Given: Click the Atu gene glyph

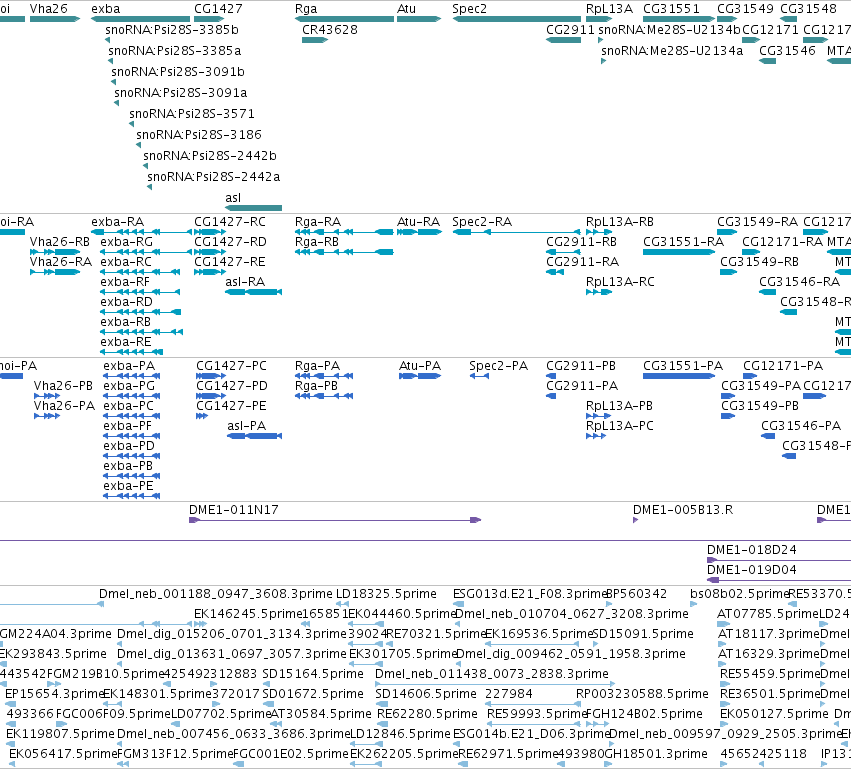Looking at the screenshot, I should pyautogui.click(x=419, y=19).
